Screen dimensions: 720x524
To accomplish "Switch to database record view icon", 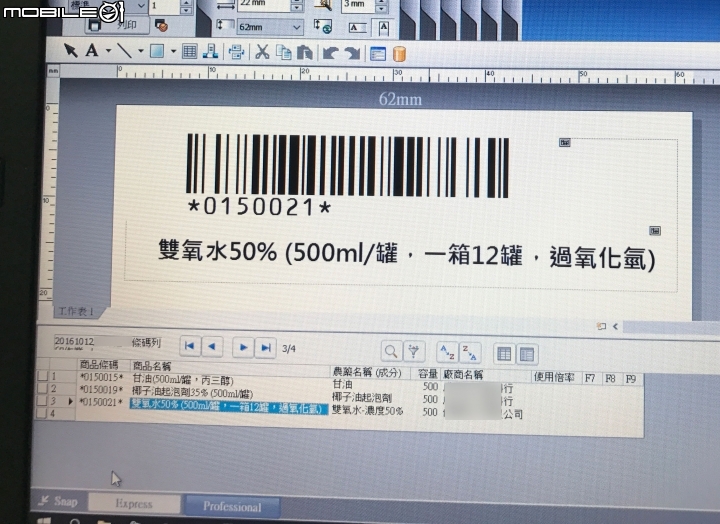I will pyautogui.click(x=504, y=354).
